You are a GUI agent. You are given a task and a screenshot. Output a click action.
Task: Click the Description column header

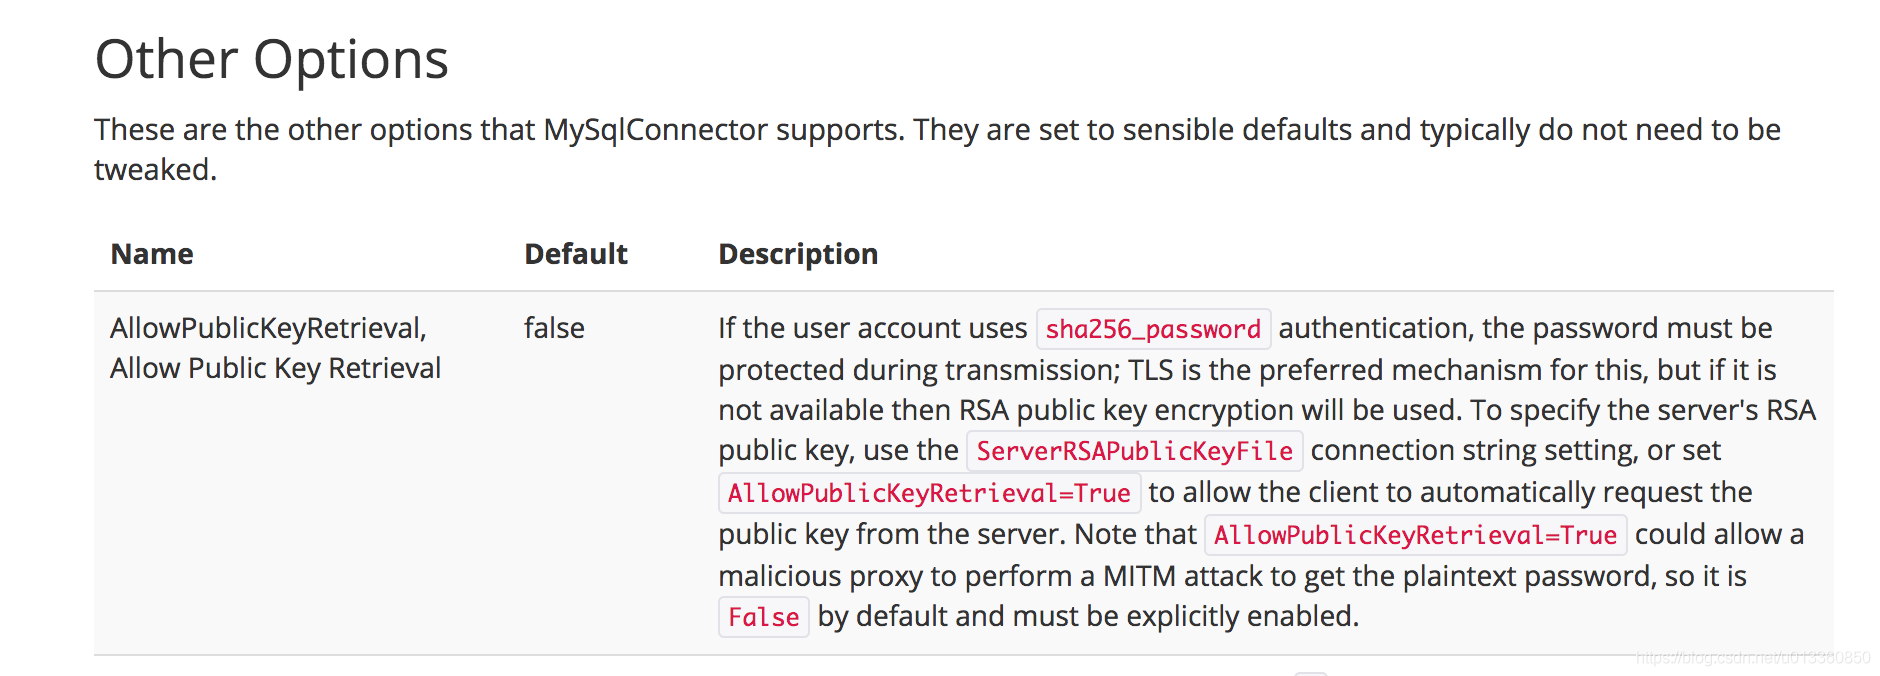pyautogui.click(x=798, y=254)
